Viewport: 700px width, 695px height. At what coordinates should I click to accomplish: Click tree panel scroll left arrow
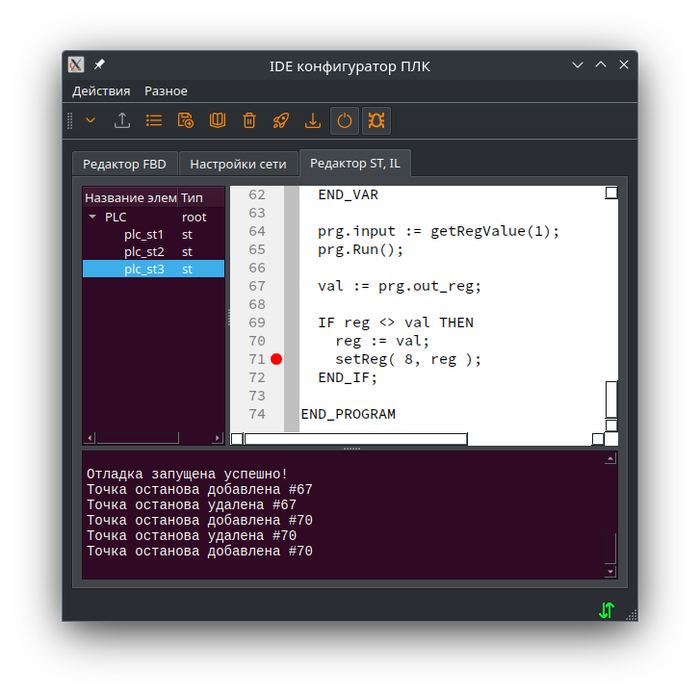89,438
